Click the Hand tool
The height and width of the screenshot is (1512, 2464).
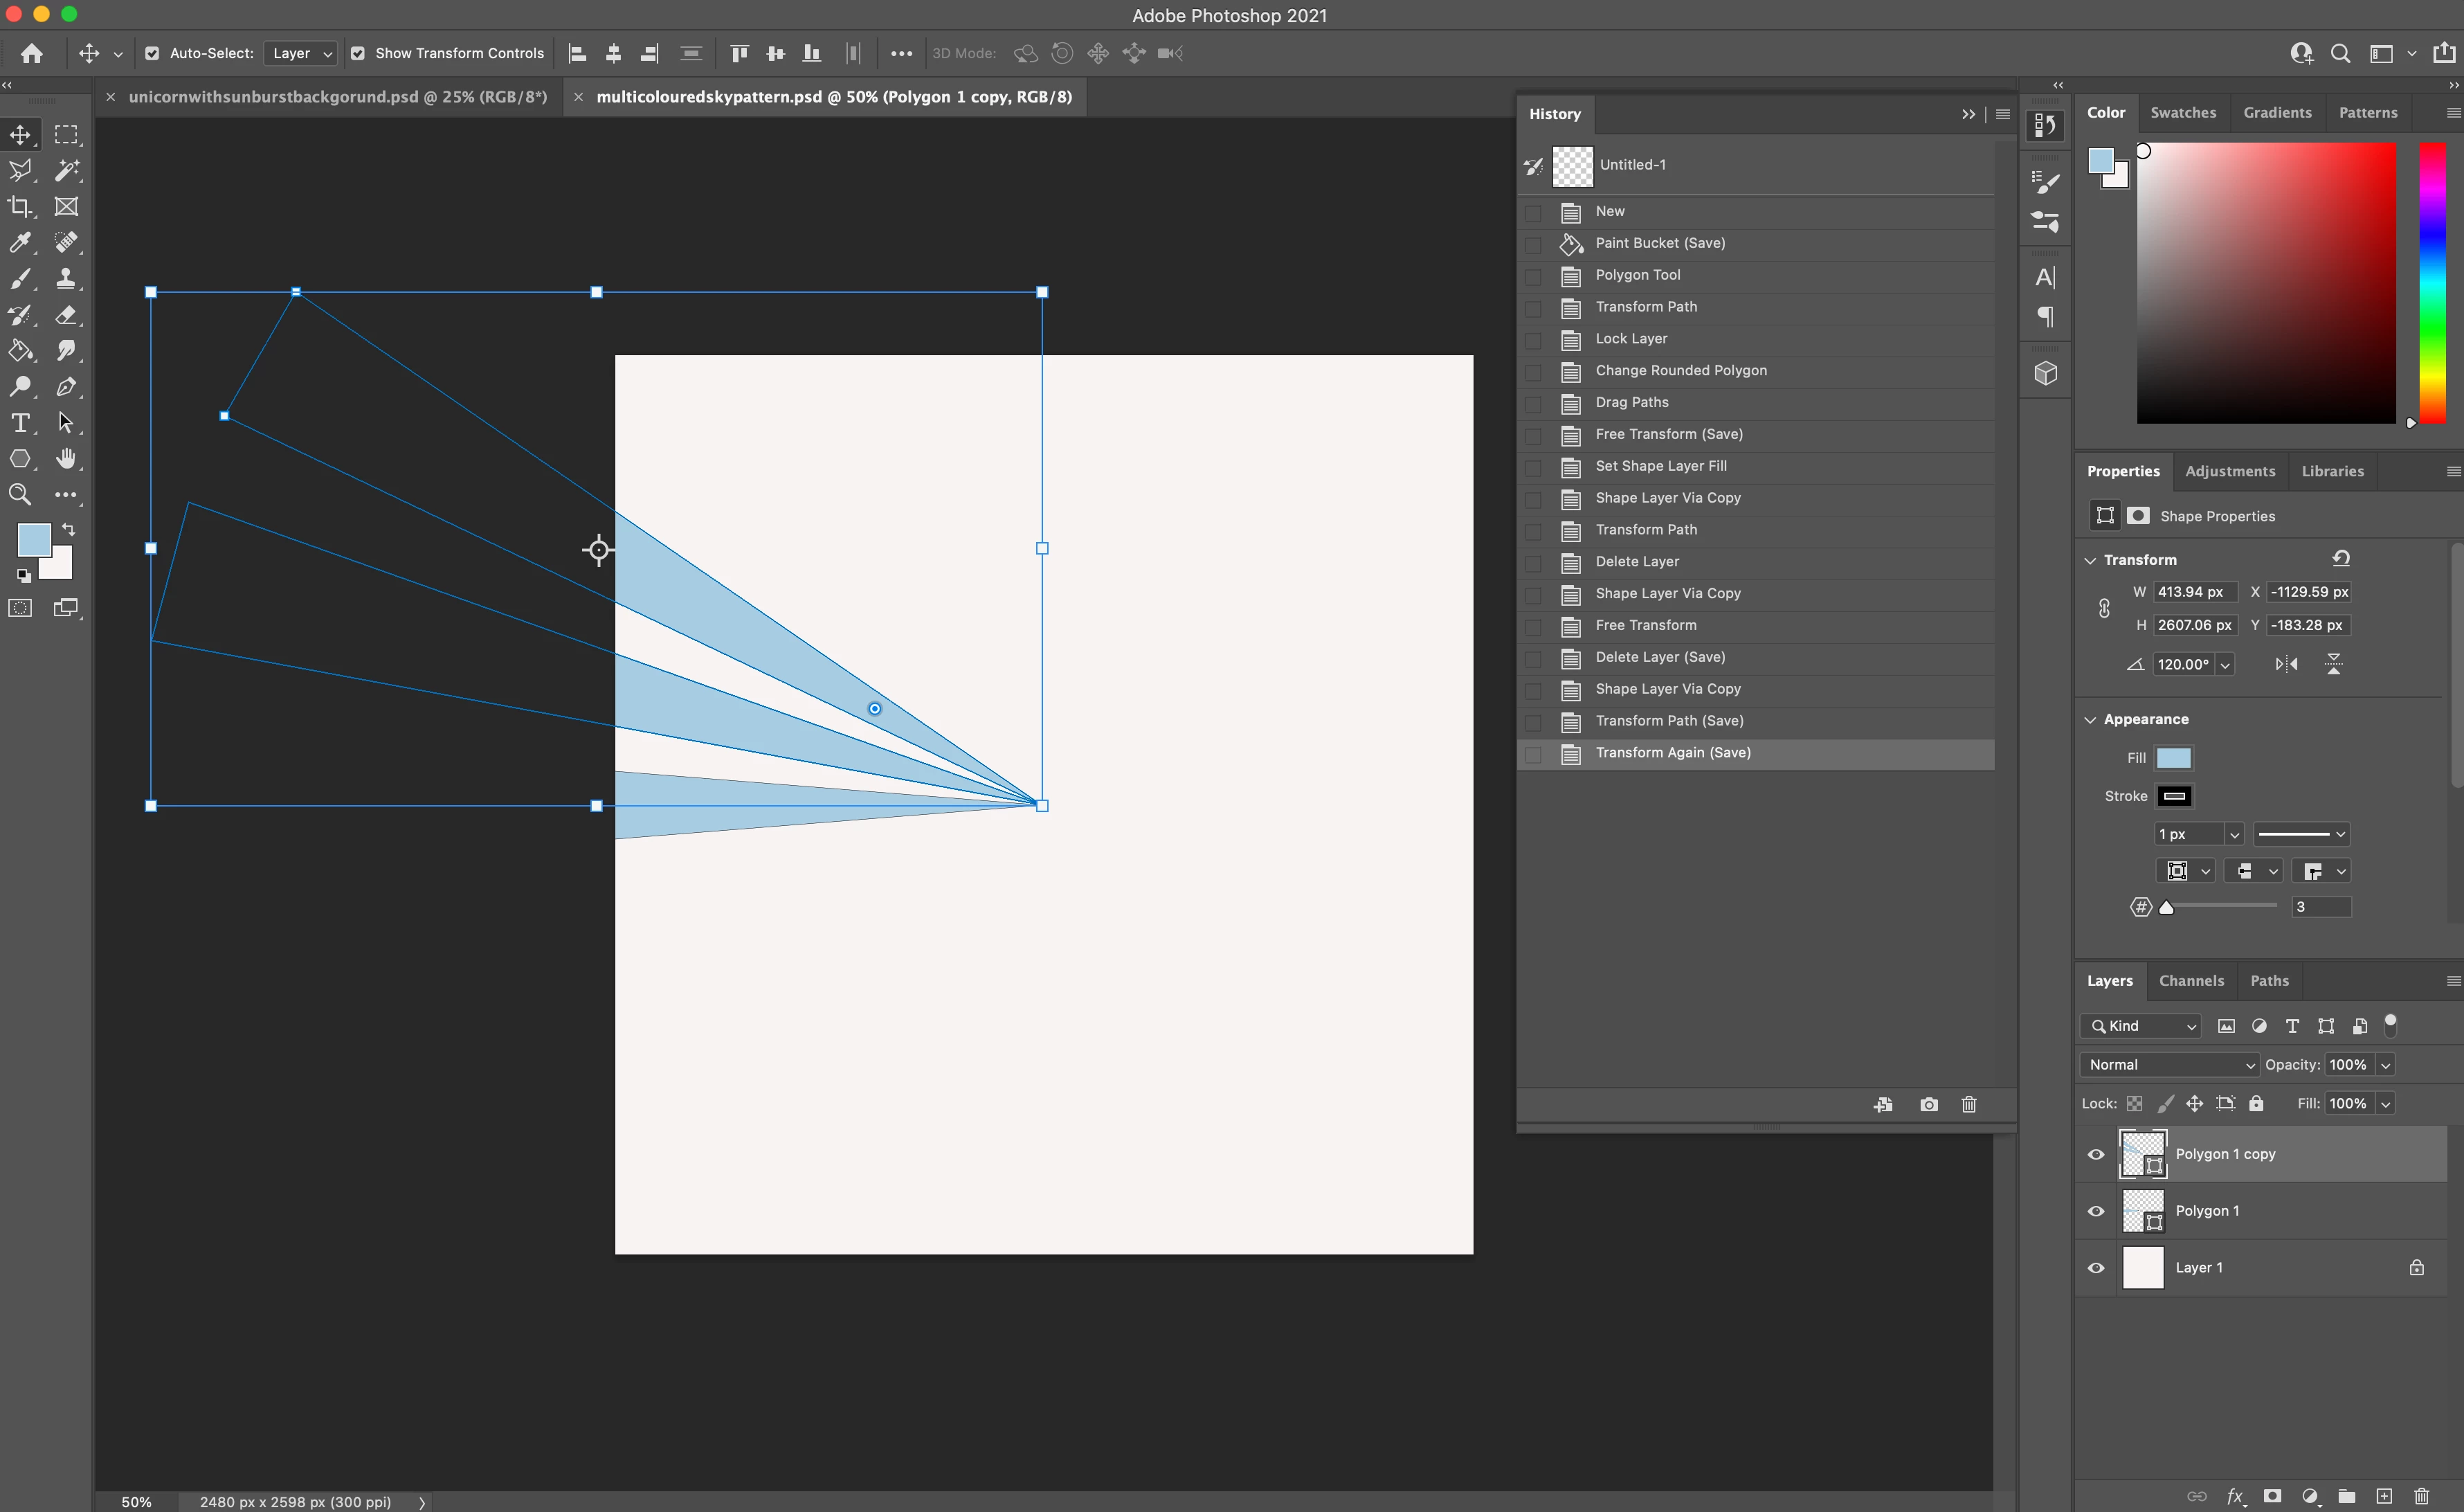click(x=66, y=459)
